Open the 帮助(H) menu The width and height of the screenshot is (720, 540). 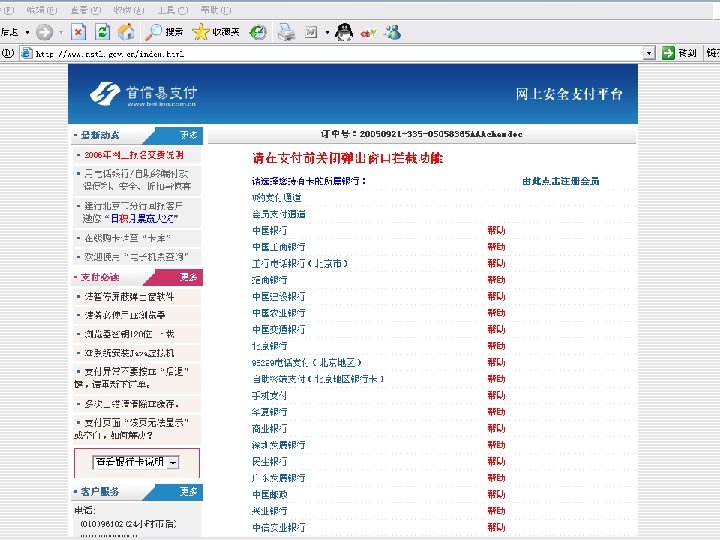pyautogui.click(x=216, y=10)
